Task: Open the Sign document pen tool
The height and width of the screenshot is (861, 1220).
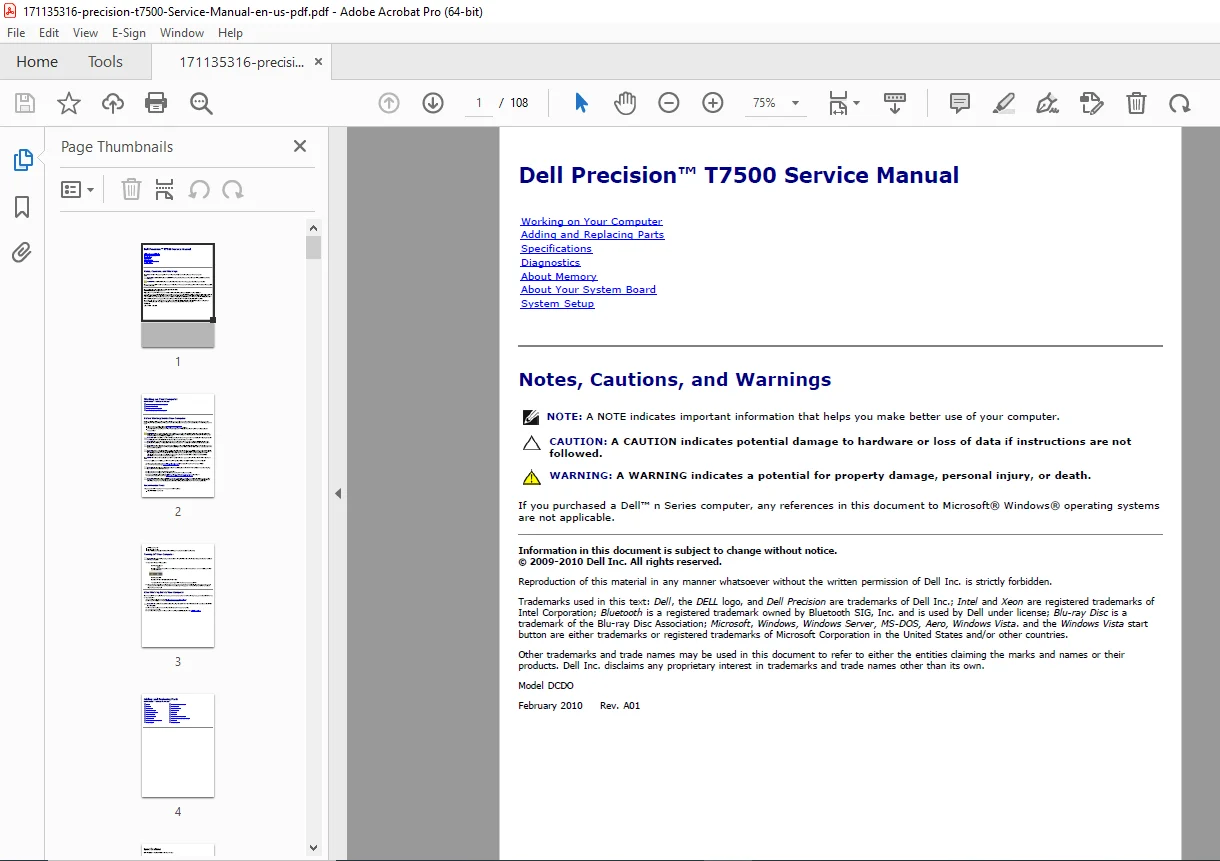Action: point(1048,103)
